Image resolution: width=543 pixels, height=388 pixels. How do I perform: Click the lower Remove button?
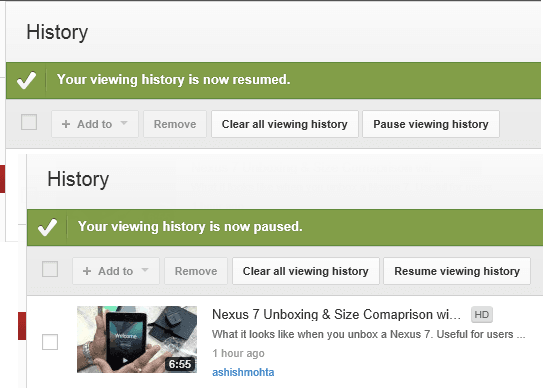coord(196,271)
